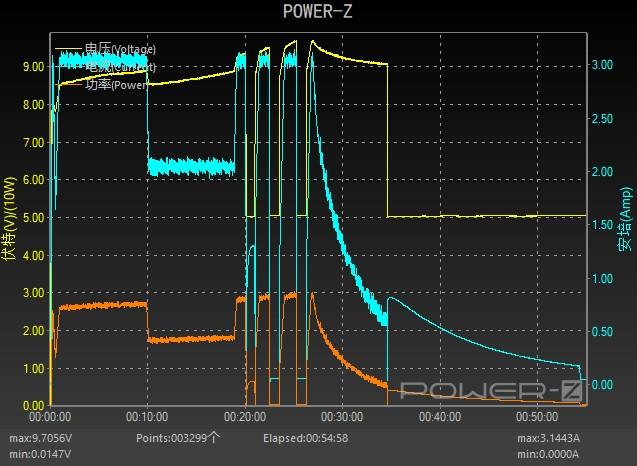
Task: Click the cyan 3.00 label on Amp axis
Action: click(602, 65)
